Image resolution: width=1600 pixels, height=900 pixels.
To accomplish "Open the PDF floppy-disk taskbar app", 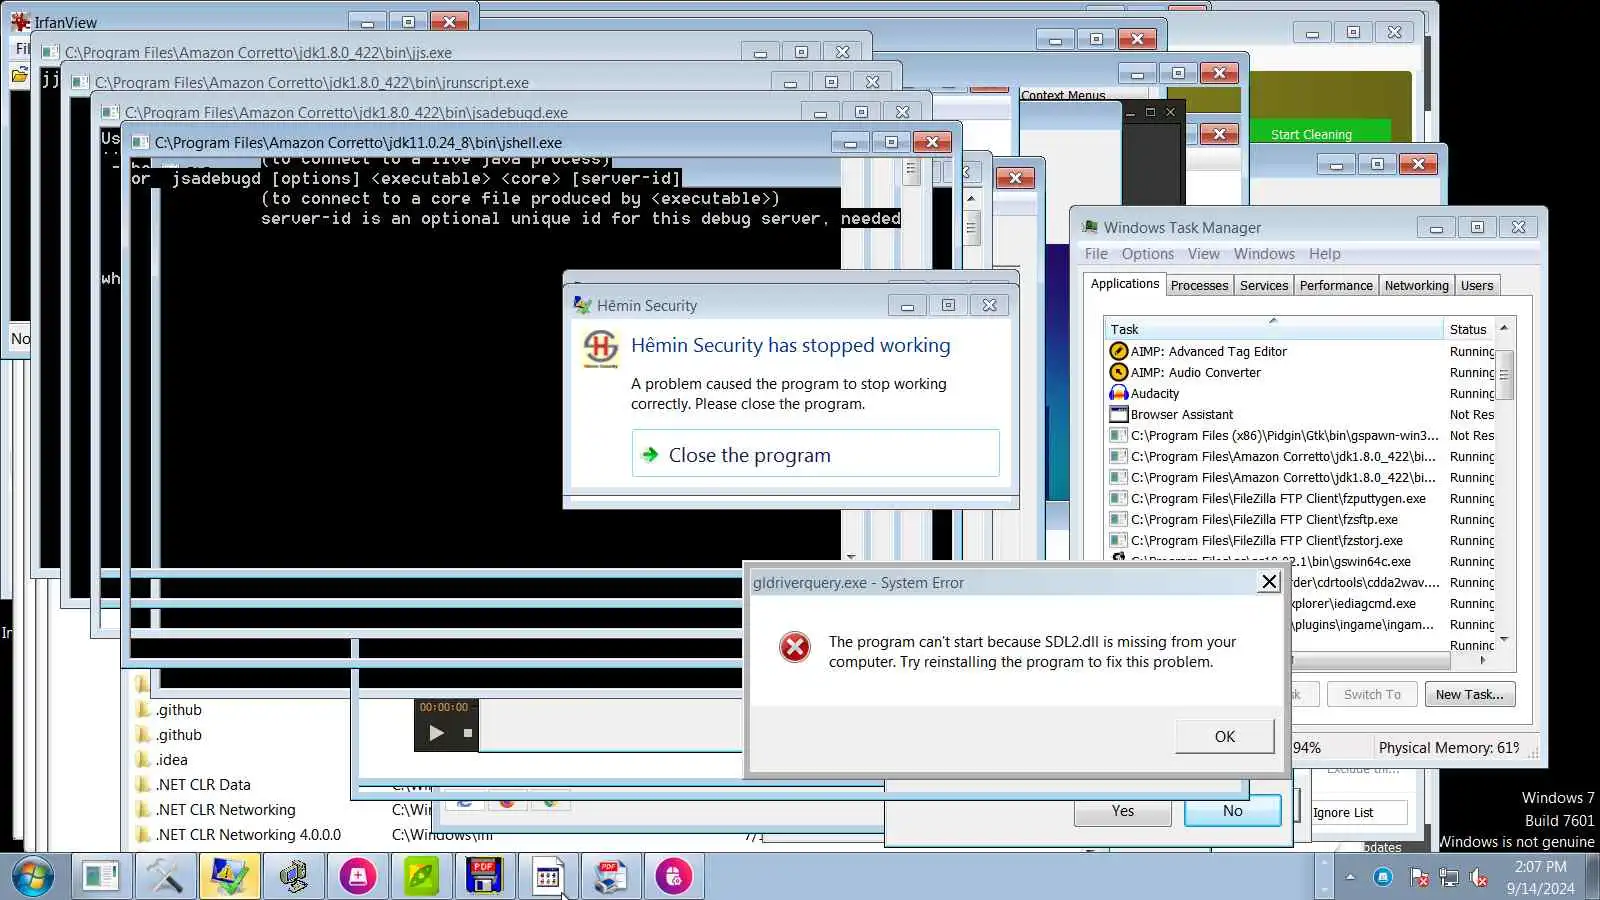I will 484,877.
